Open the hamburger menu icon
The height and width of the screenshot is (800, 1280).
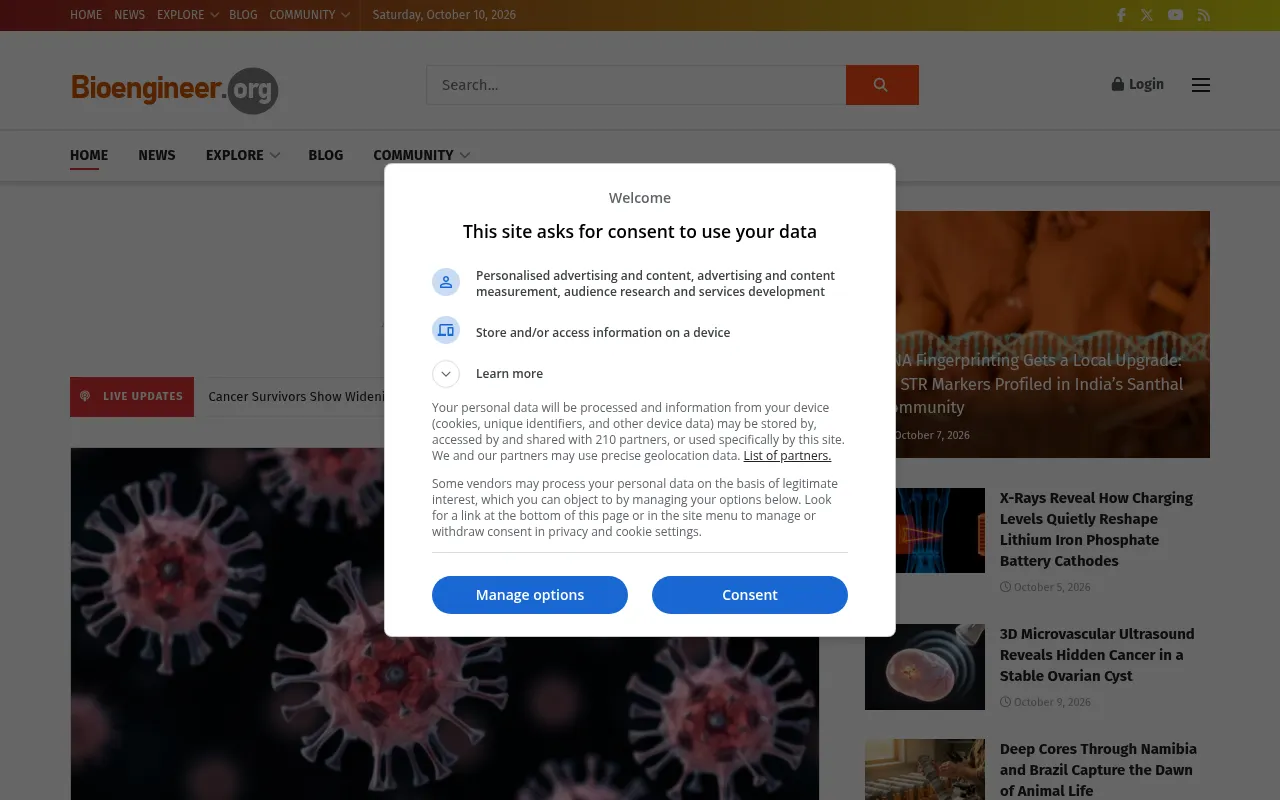click(x=1201, y=85)
